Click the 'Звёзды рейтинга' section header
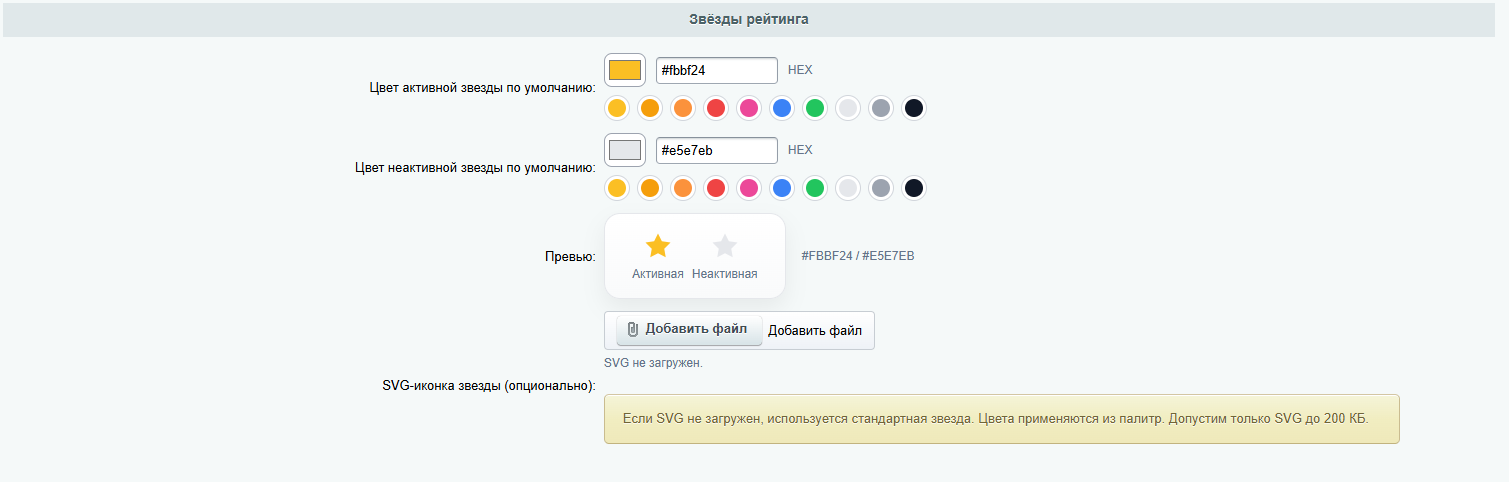Screen dimensions: 1509x482 point(749,19)
